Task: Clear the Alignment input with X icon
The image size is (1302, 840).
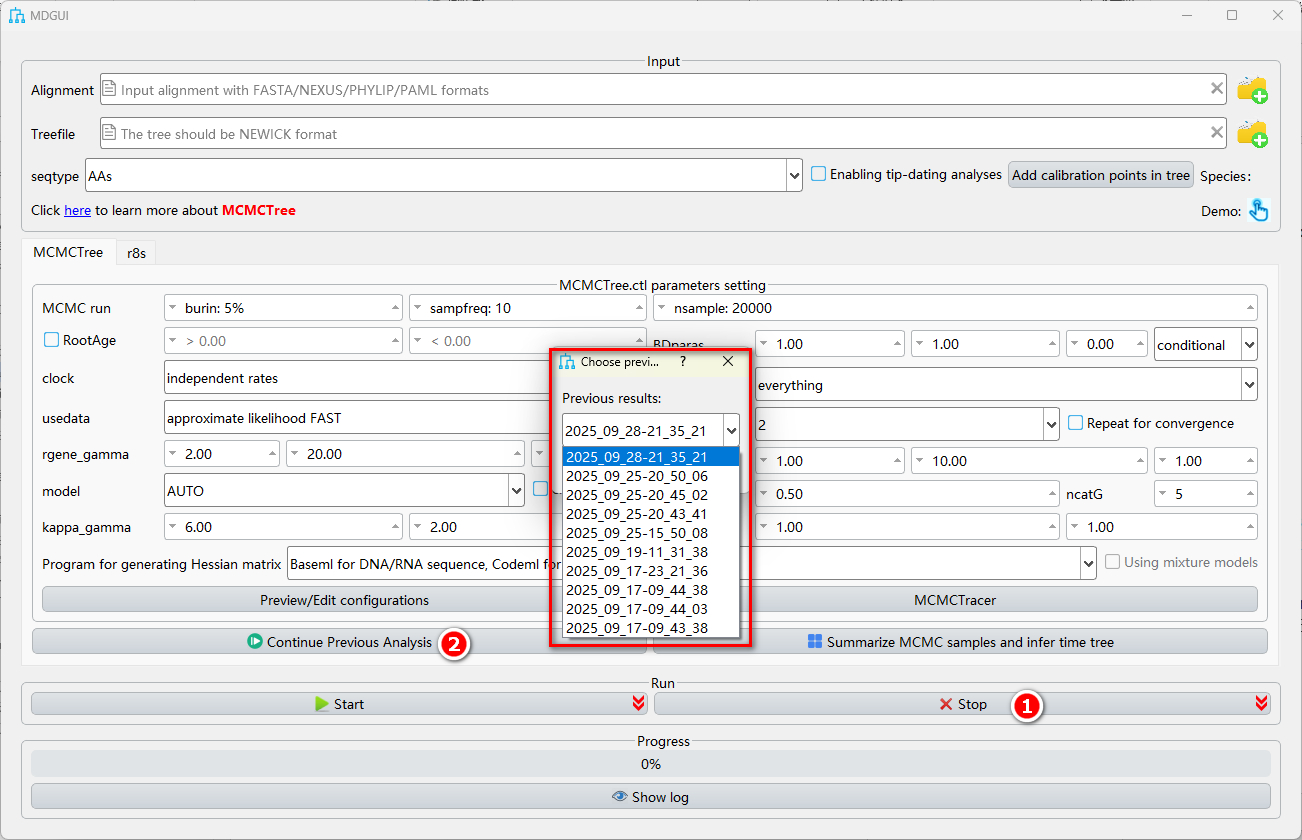Action: (1217, 89)
